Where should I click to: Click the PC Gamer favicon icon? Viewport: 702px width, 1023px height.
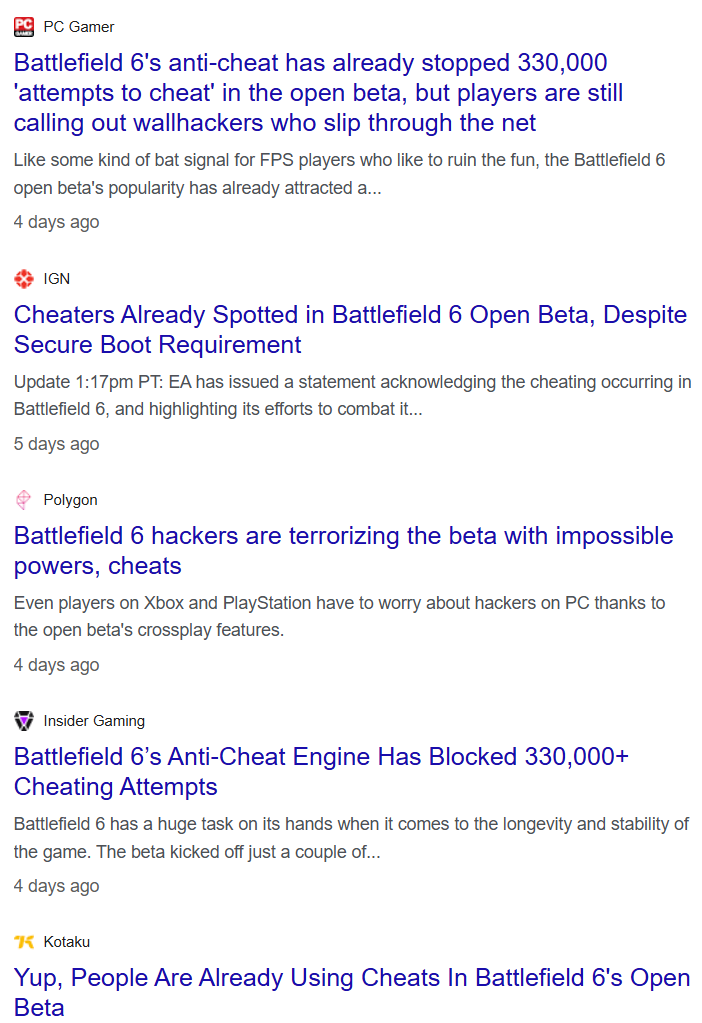click(24, 27)
